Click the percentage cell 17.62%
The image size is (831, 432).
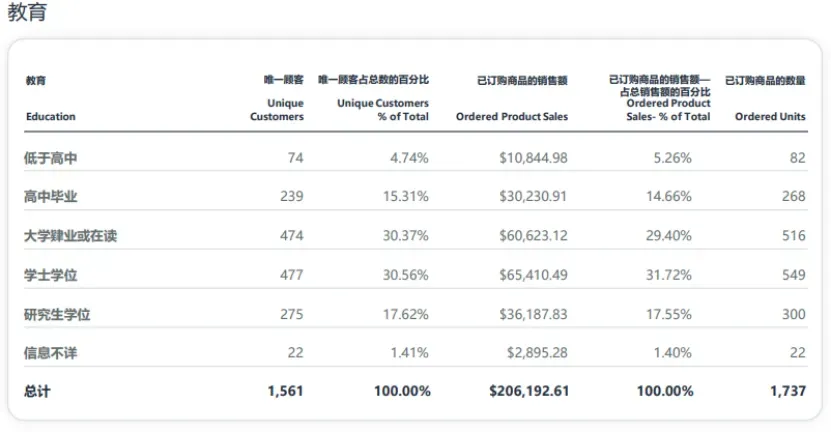(406, 314)
